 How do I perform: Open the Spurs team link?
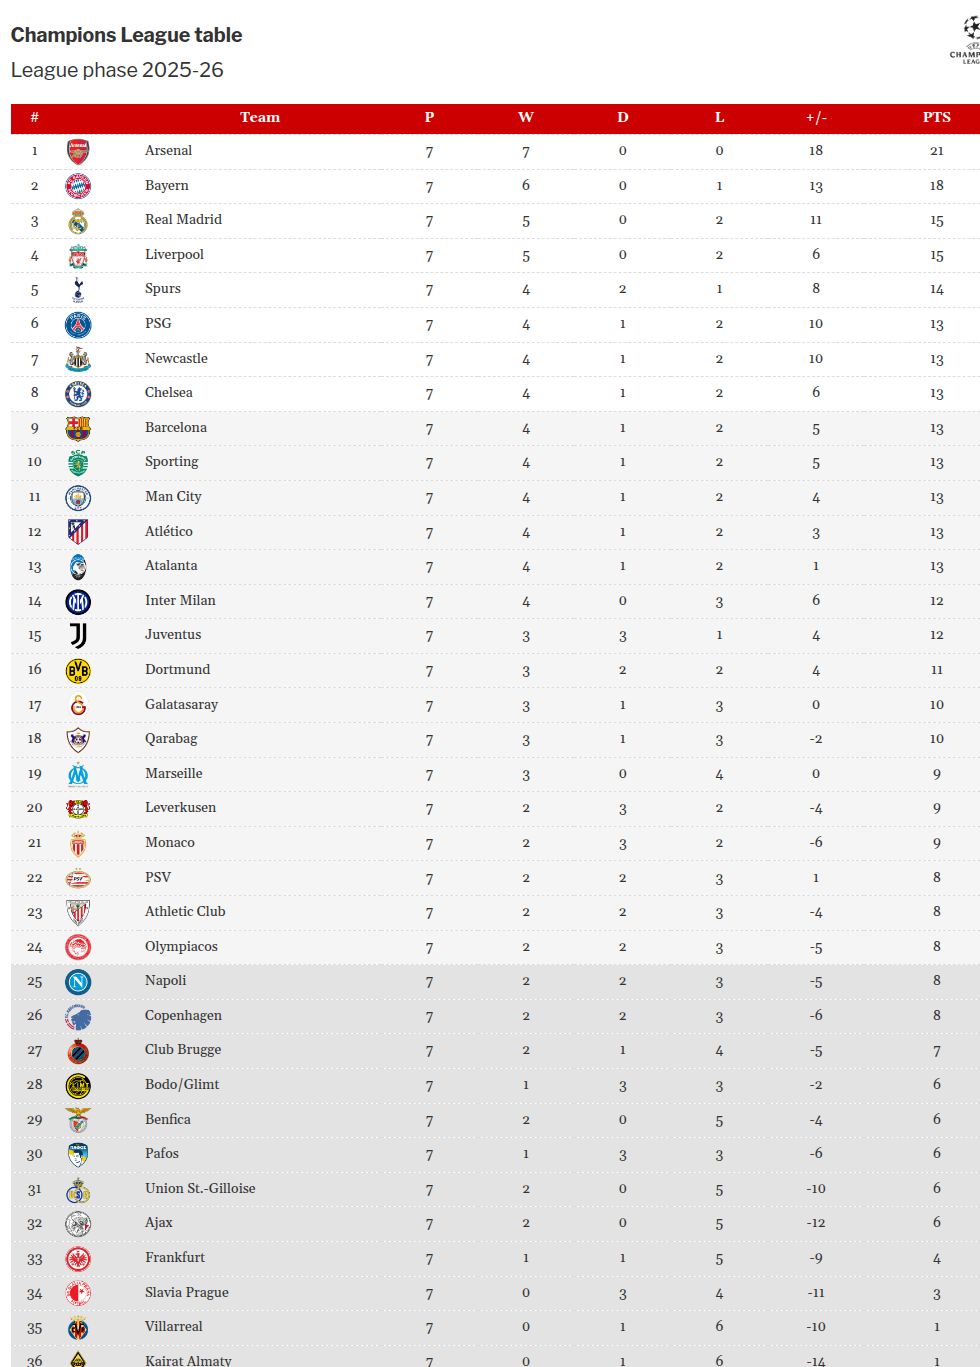(163, 289)
